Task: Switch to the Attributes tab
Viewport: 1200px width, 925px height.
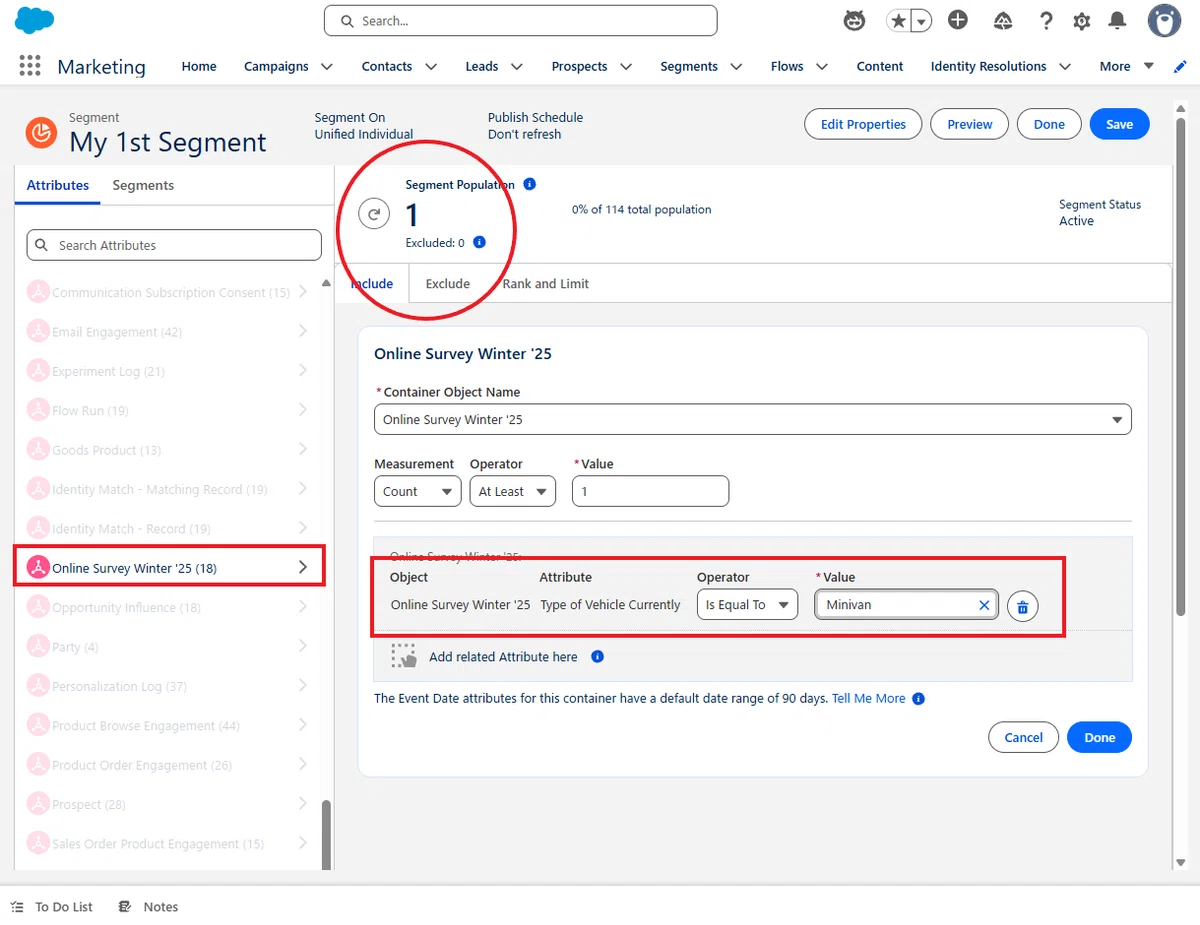Action: (x=58, y=185)
